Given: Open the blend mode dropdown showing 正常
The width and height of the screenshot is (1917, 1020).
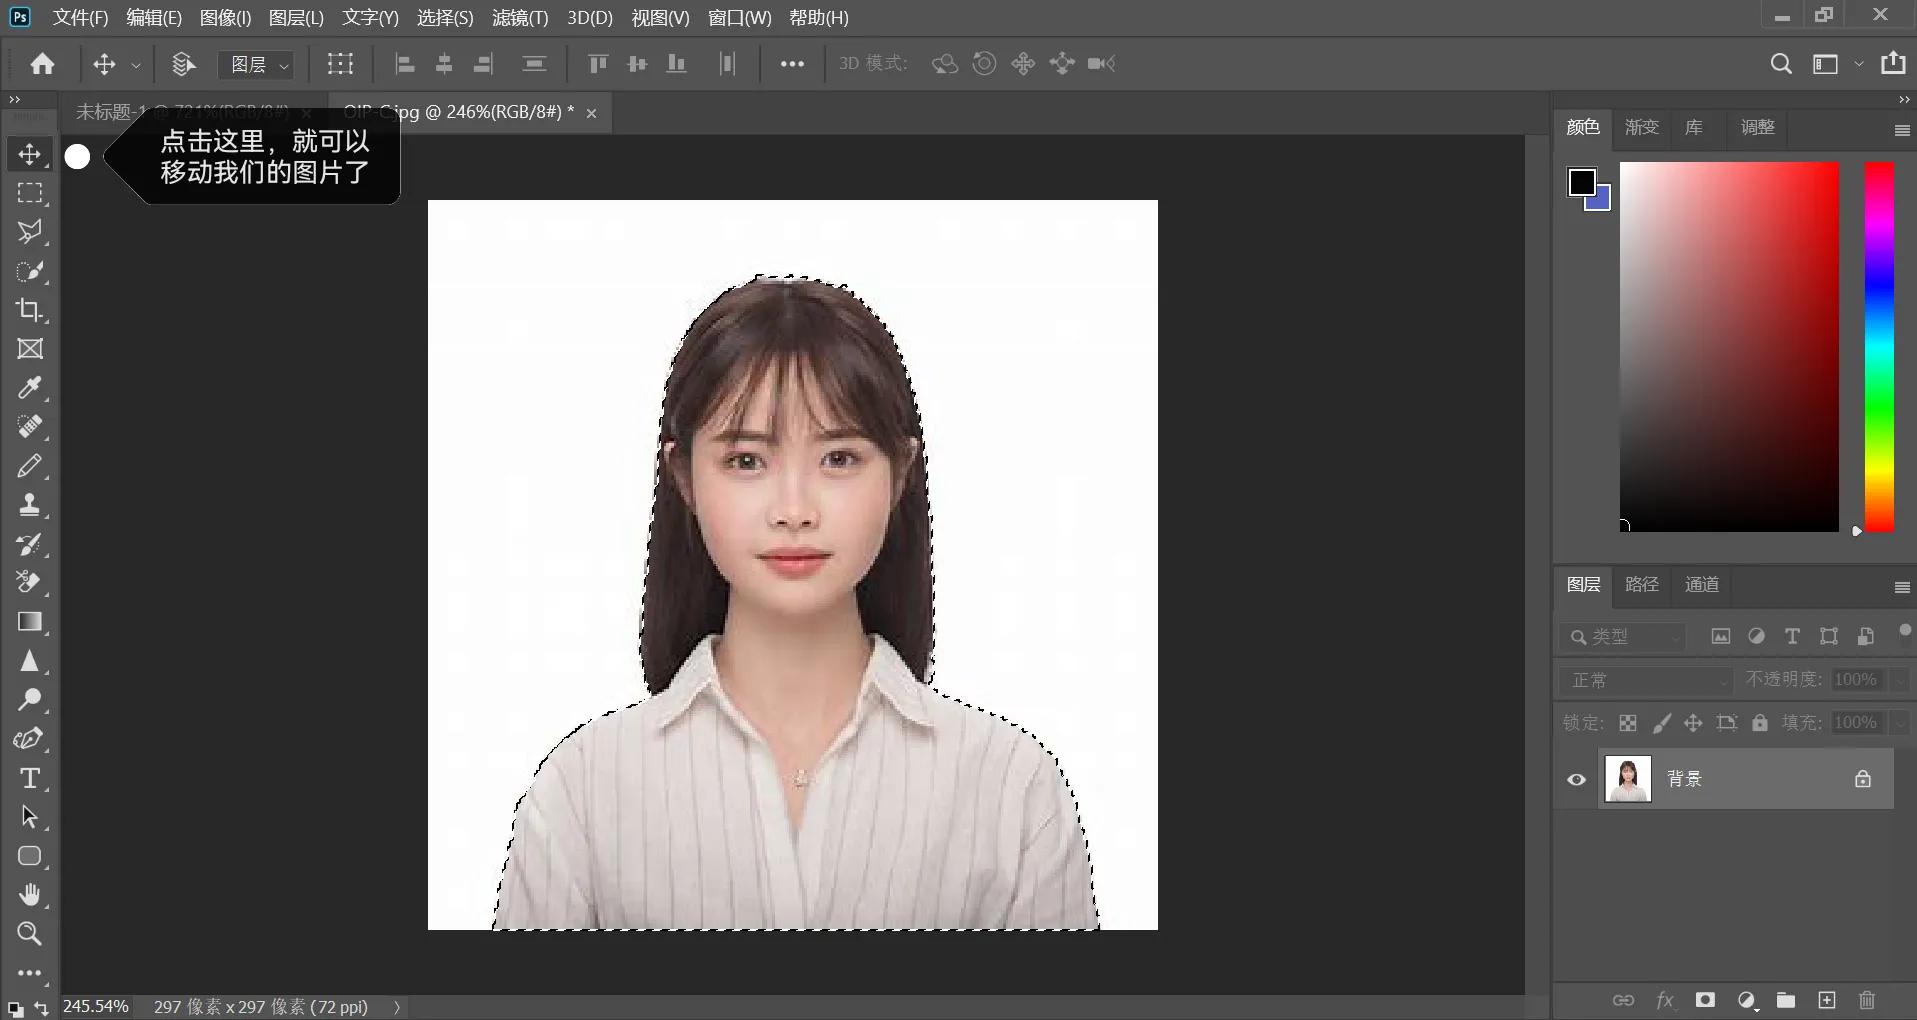Looking at the screenshot, I should pyautogui.click(x=1645, y=681).
